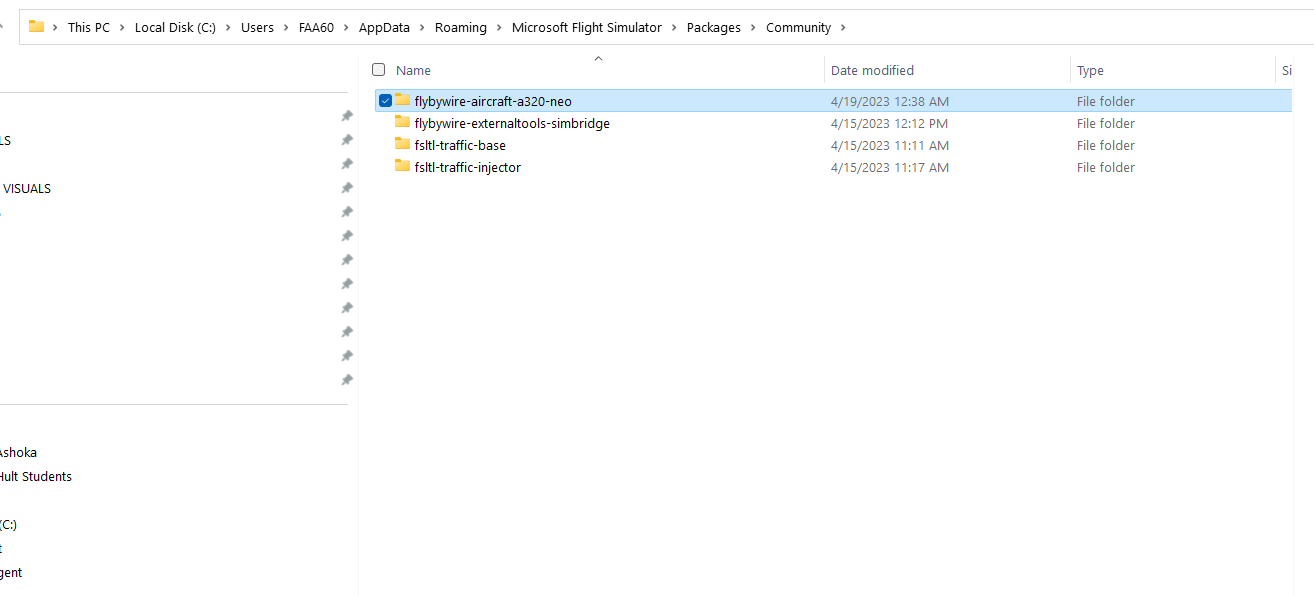Navigate to Packages in the breadcrumb
1314x595 pixels.
click(x=714, y=27)
